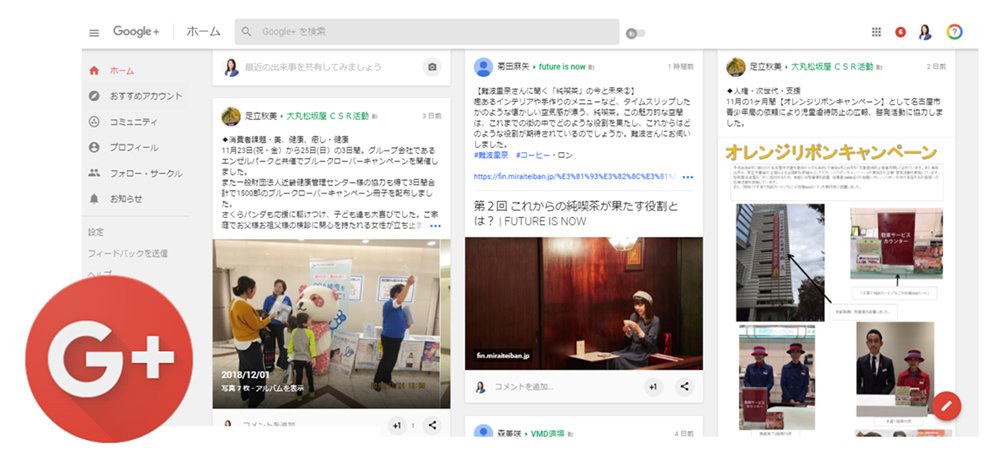Viewport: 1000px width, 457px height.
Task: Share the panda event post
Action: 432,425
